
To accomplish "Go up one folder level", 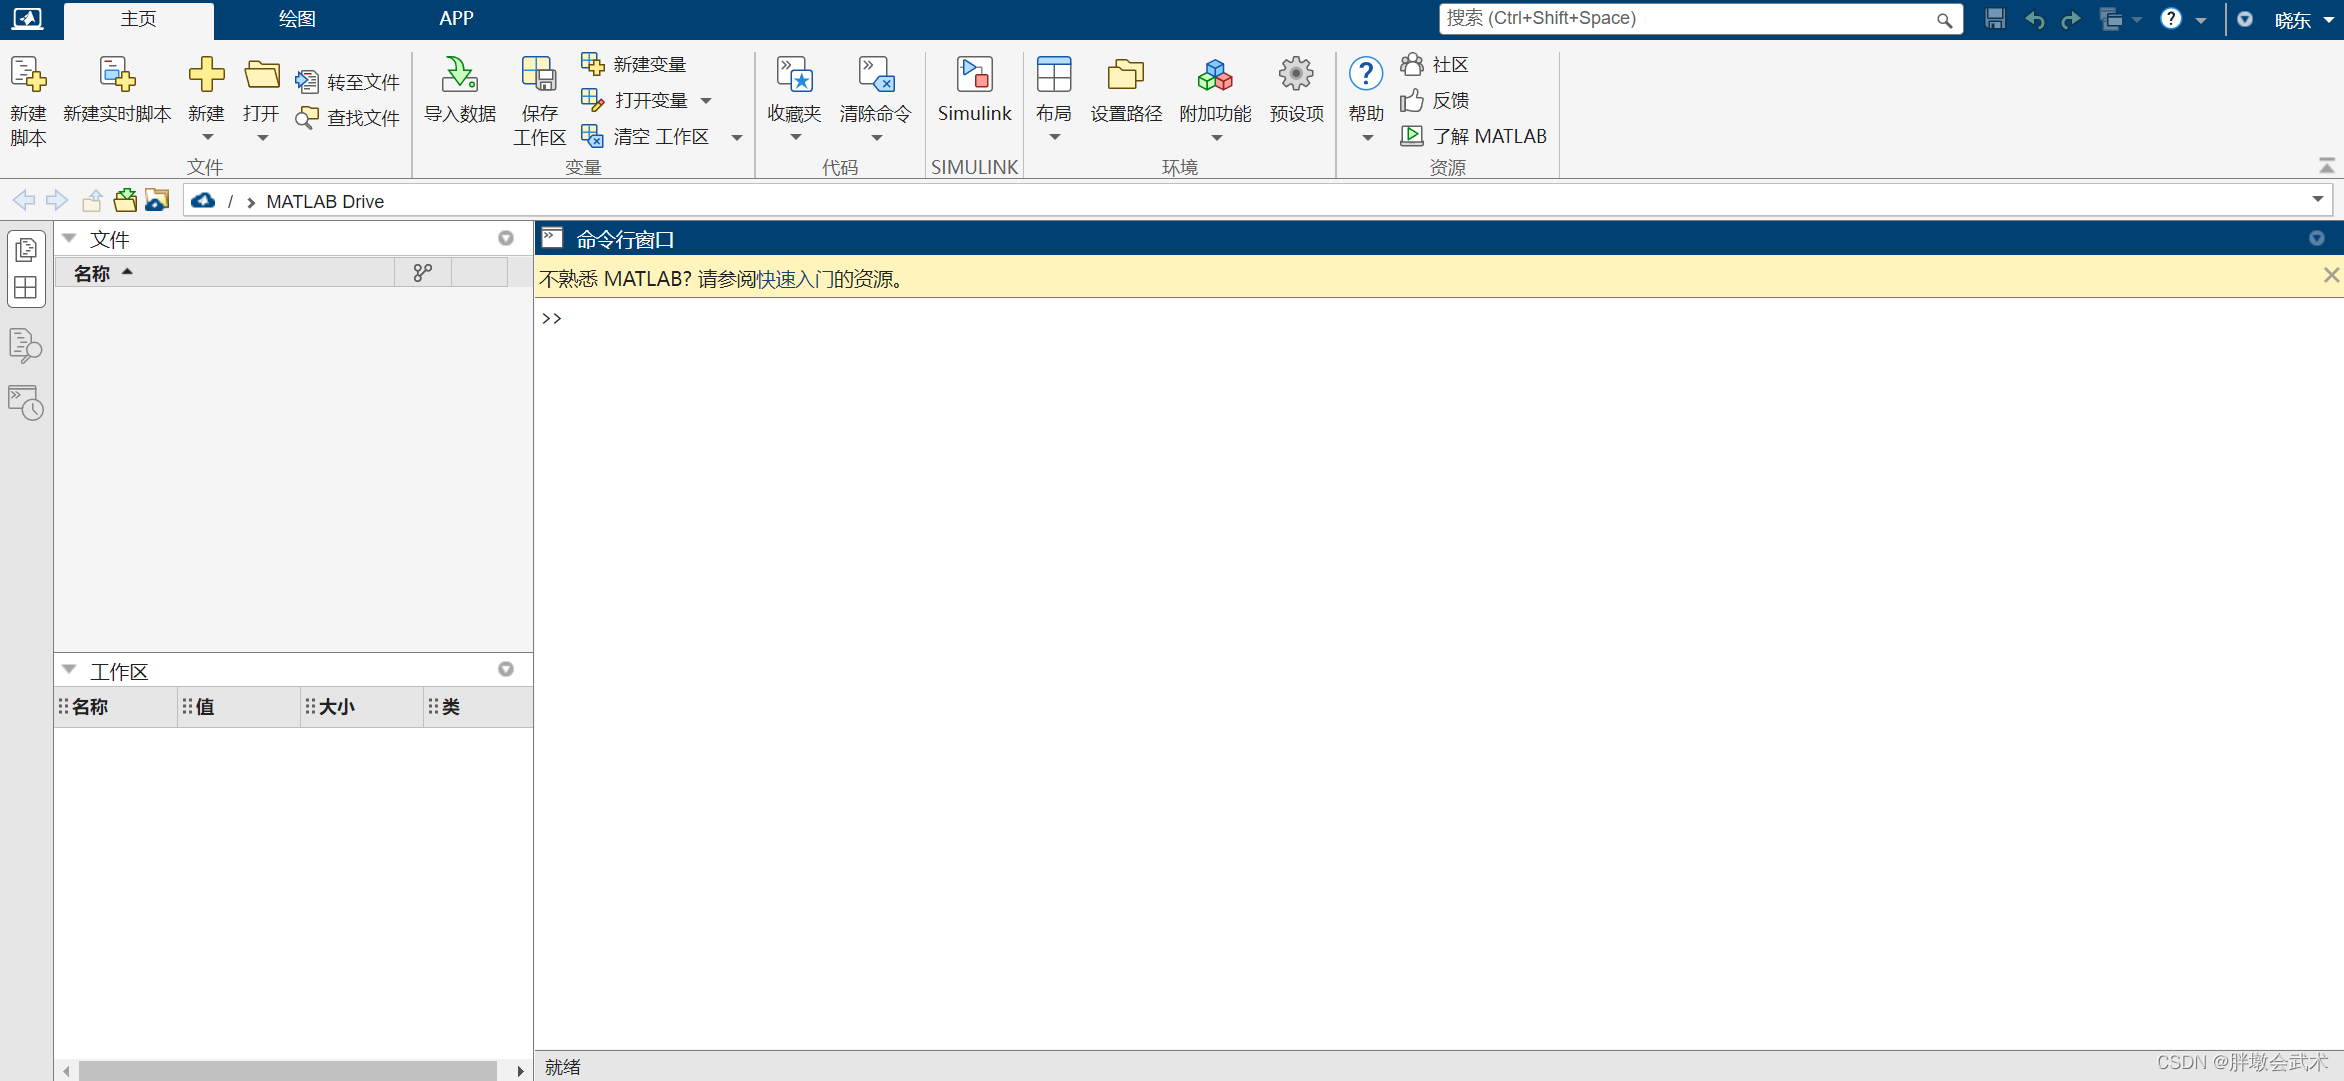I will point(92,200).
